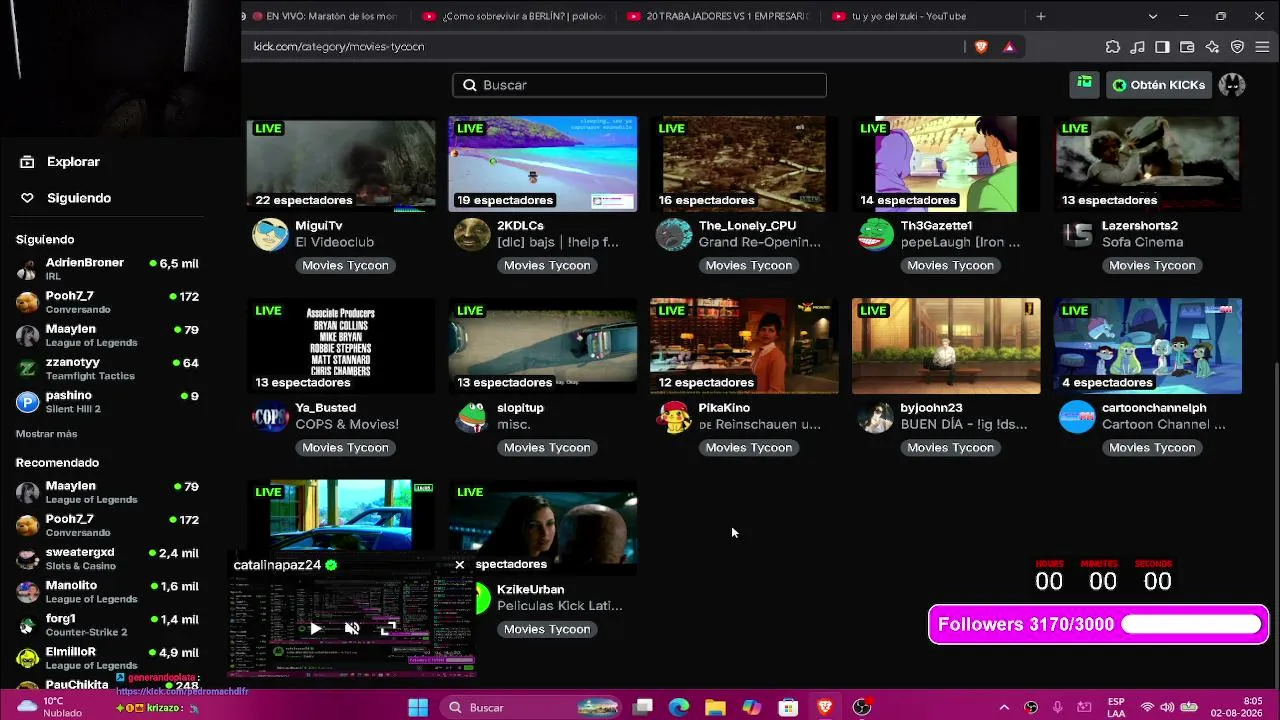1280x720 pixels.
Task: Expand Mostrar más under Siguiendo
Action: point(46,434)
